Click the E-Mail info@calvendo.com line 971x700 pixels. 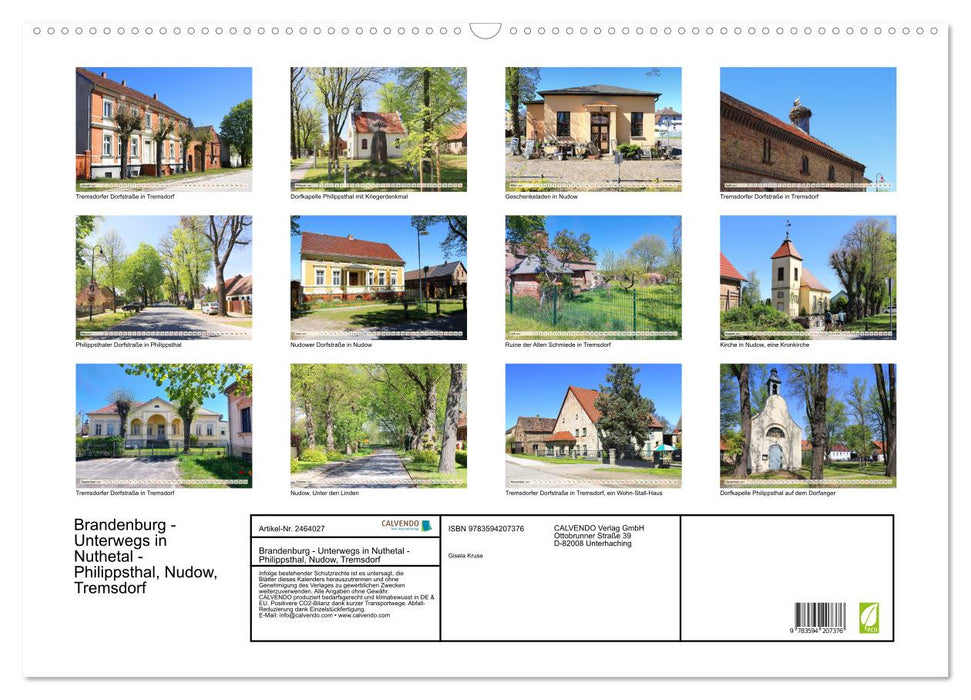[324, 616]
